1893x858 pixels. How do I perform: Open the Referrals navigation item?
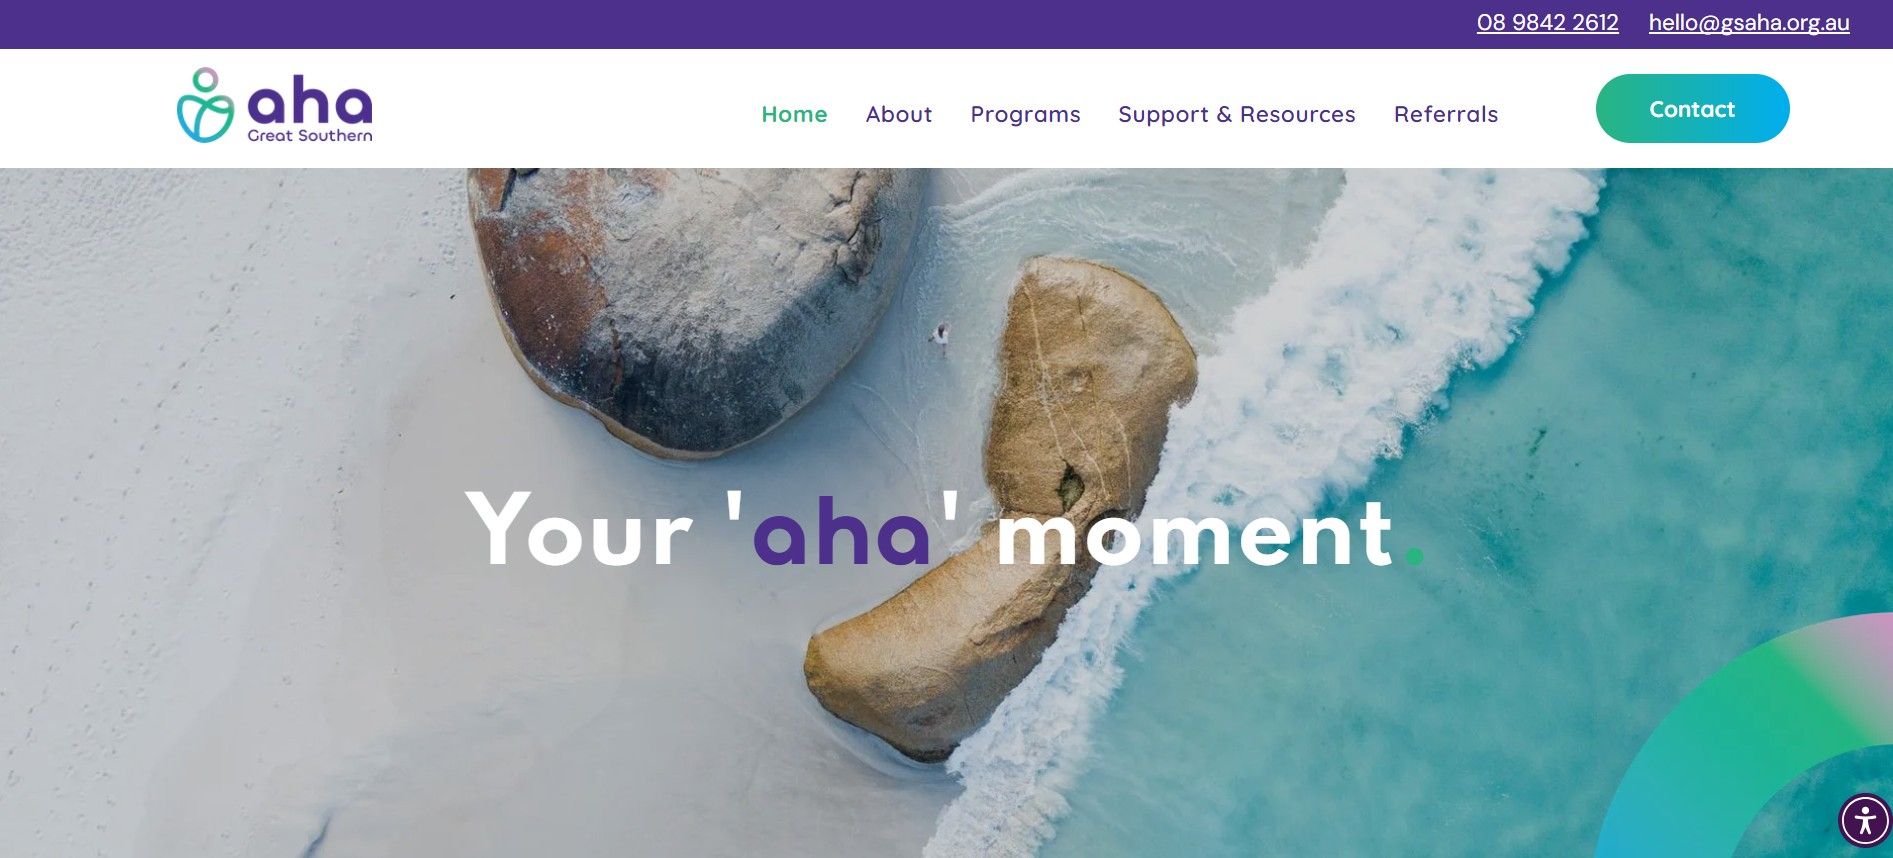click(1445, 114)
